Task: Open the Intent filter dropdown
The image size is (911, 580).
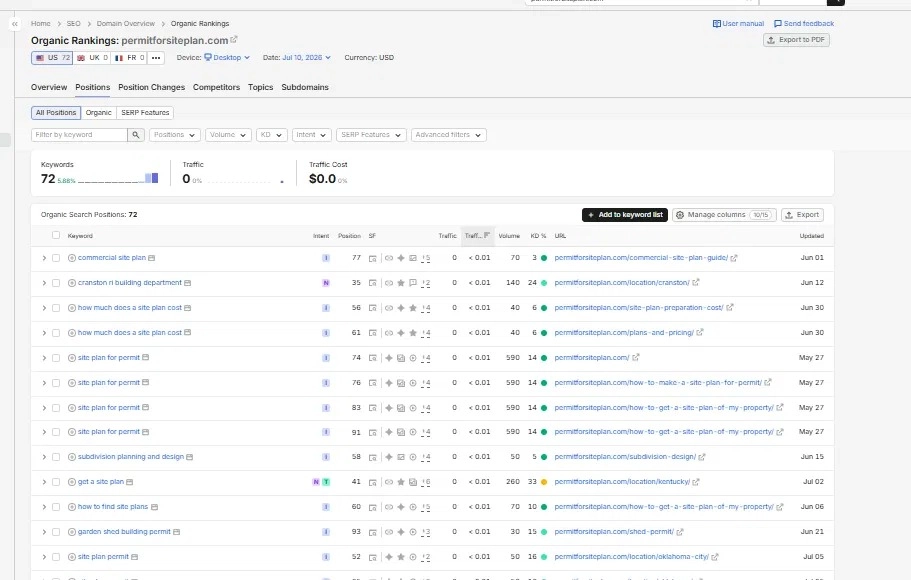Action: point(311,135)
